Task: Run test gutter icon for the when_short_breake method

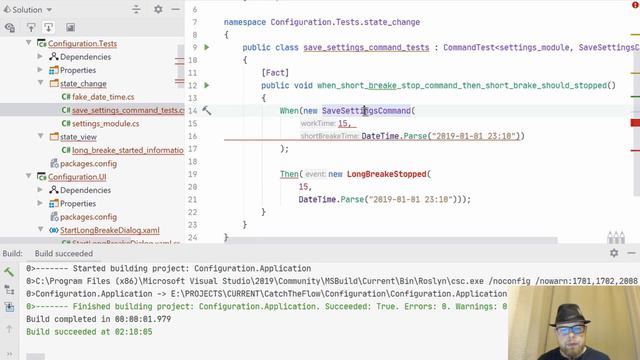Action: [x=207, y=85]
